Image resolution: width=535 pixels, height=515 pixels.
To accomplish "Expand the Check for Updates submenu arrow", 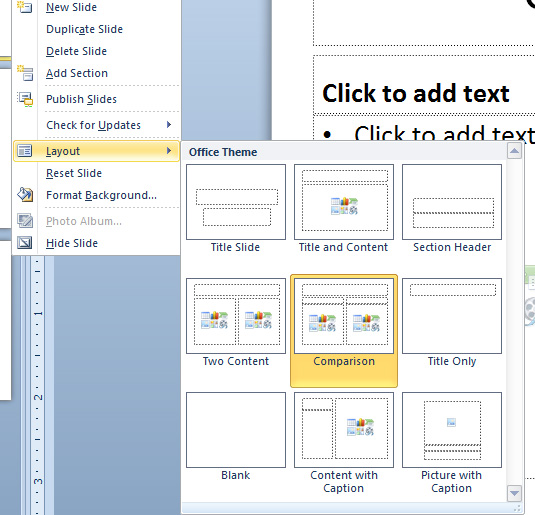I will 169,125.
